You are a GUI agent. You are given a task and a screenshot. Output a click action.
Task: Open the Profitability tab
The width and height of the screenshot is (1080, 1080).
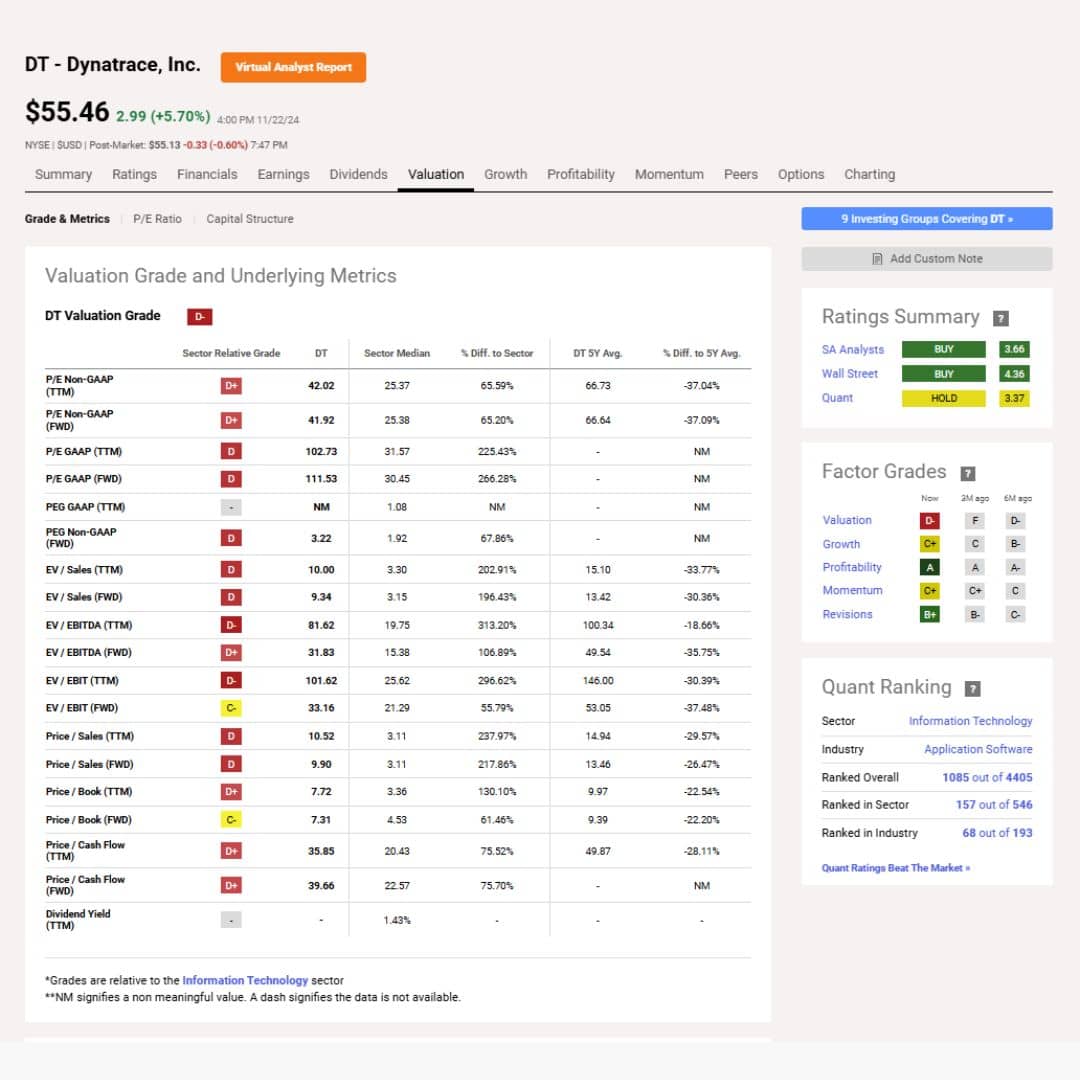pyautogui.click(x=581, y=174)
